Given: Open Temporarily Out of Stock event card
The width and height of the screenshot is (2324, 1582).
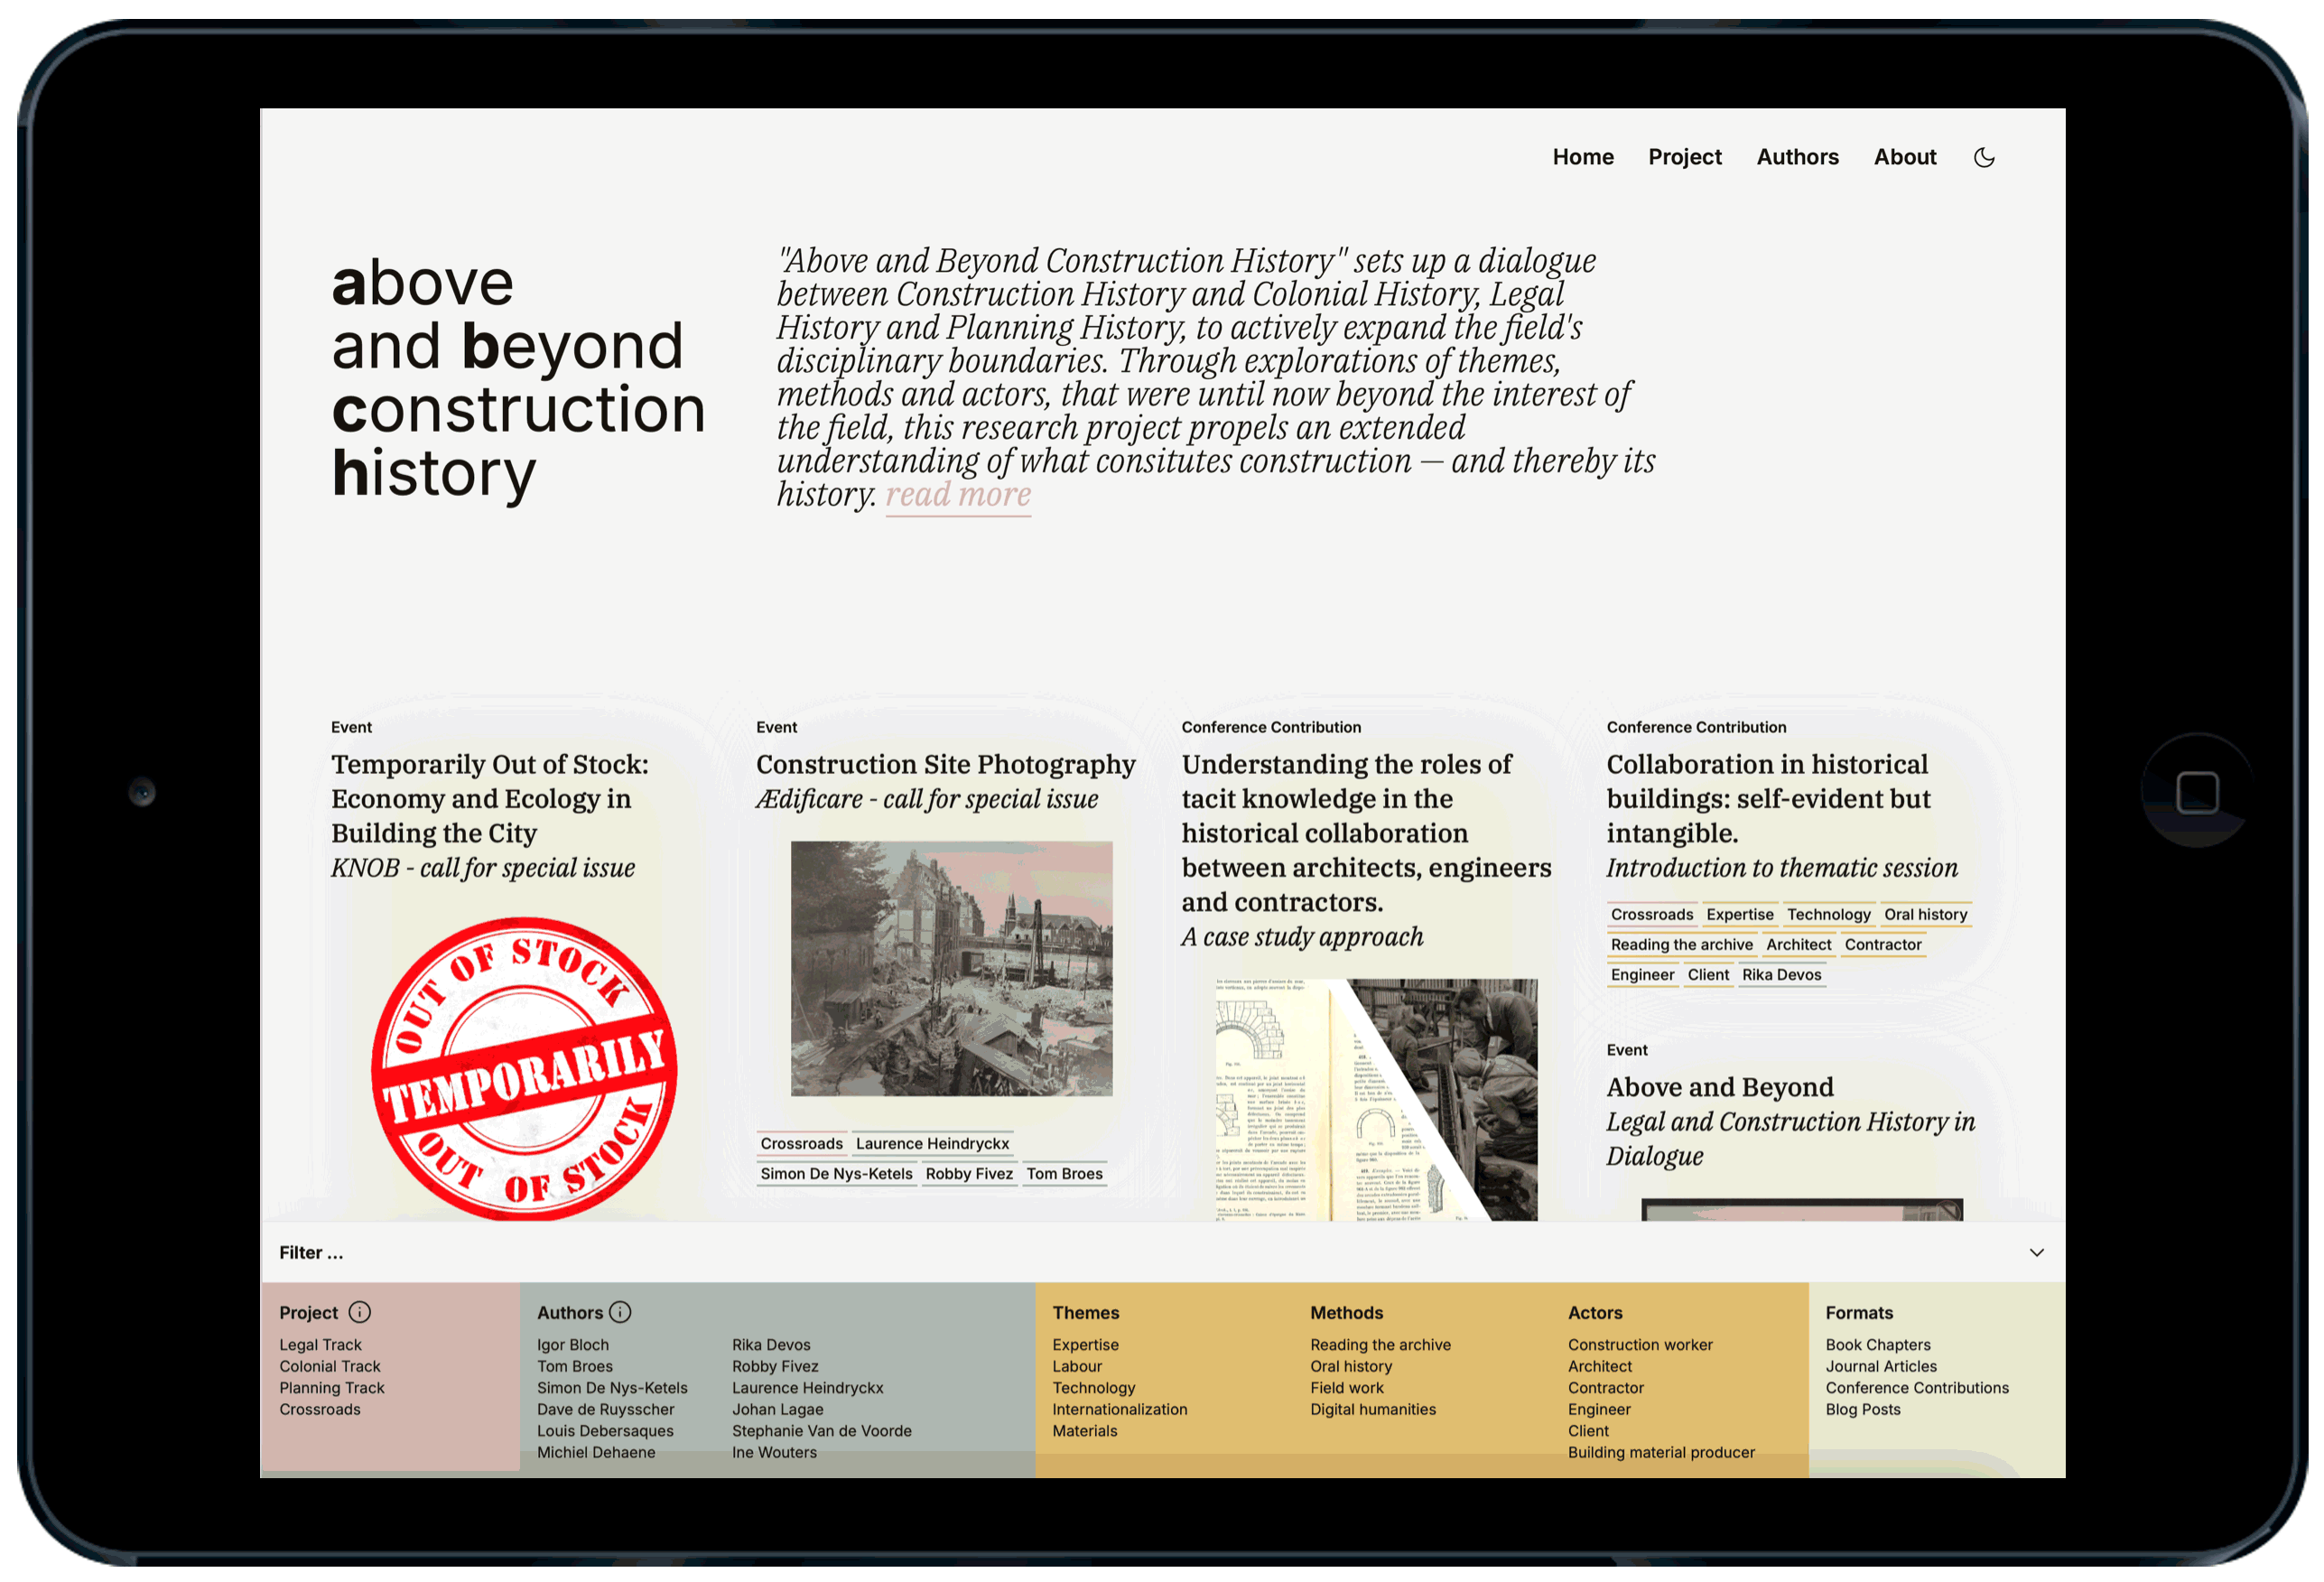Looking at the screenshot, I should 490,798.
